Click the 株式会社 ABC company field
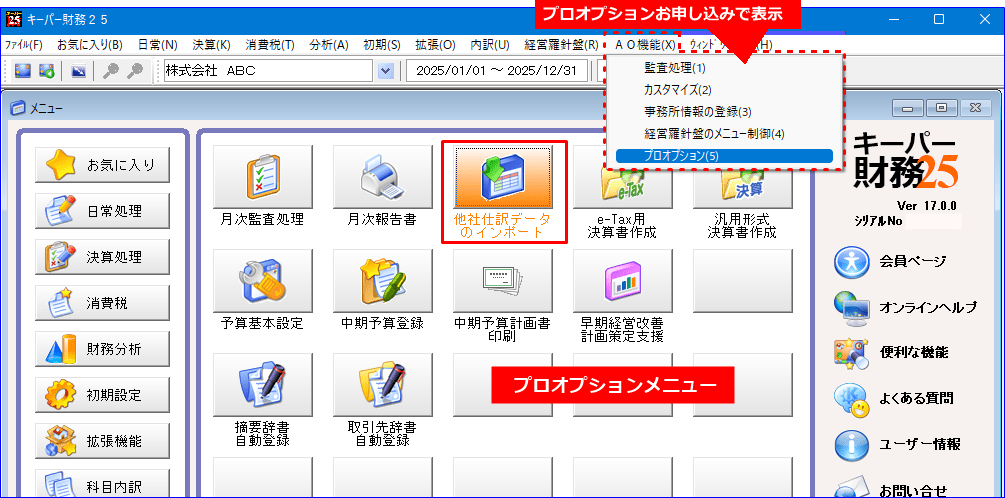Screen dimensions: 1005x498 coord(270,71)
